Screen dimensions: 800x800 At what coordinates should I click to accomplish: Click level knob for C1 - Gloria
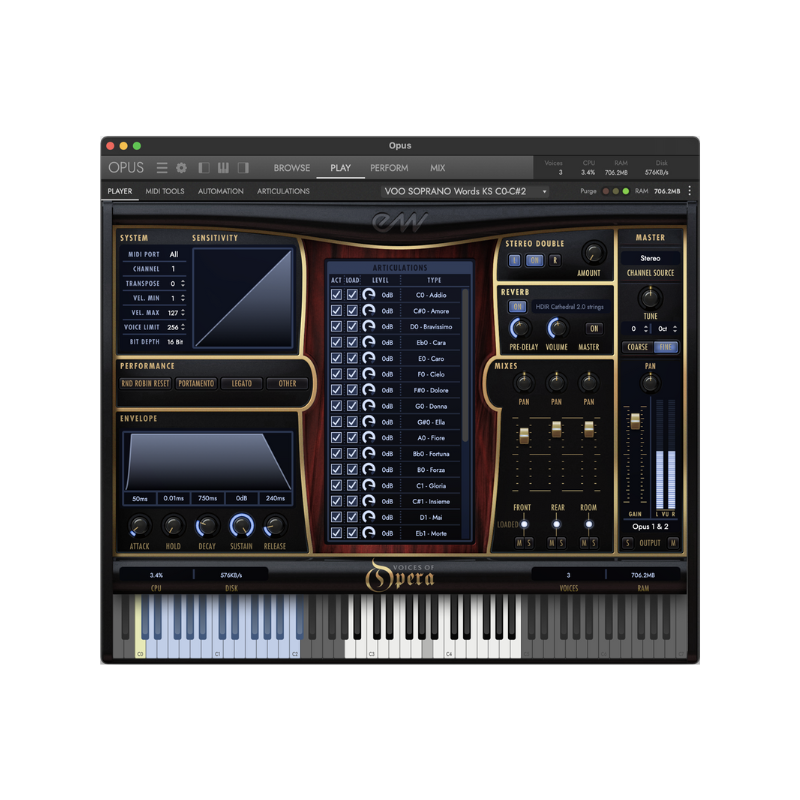[368, 485]
